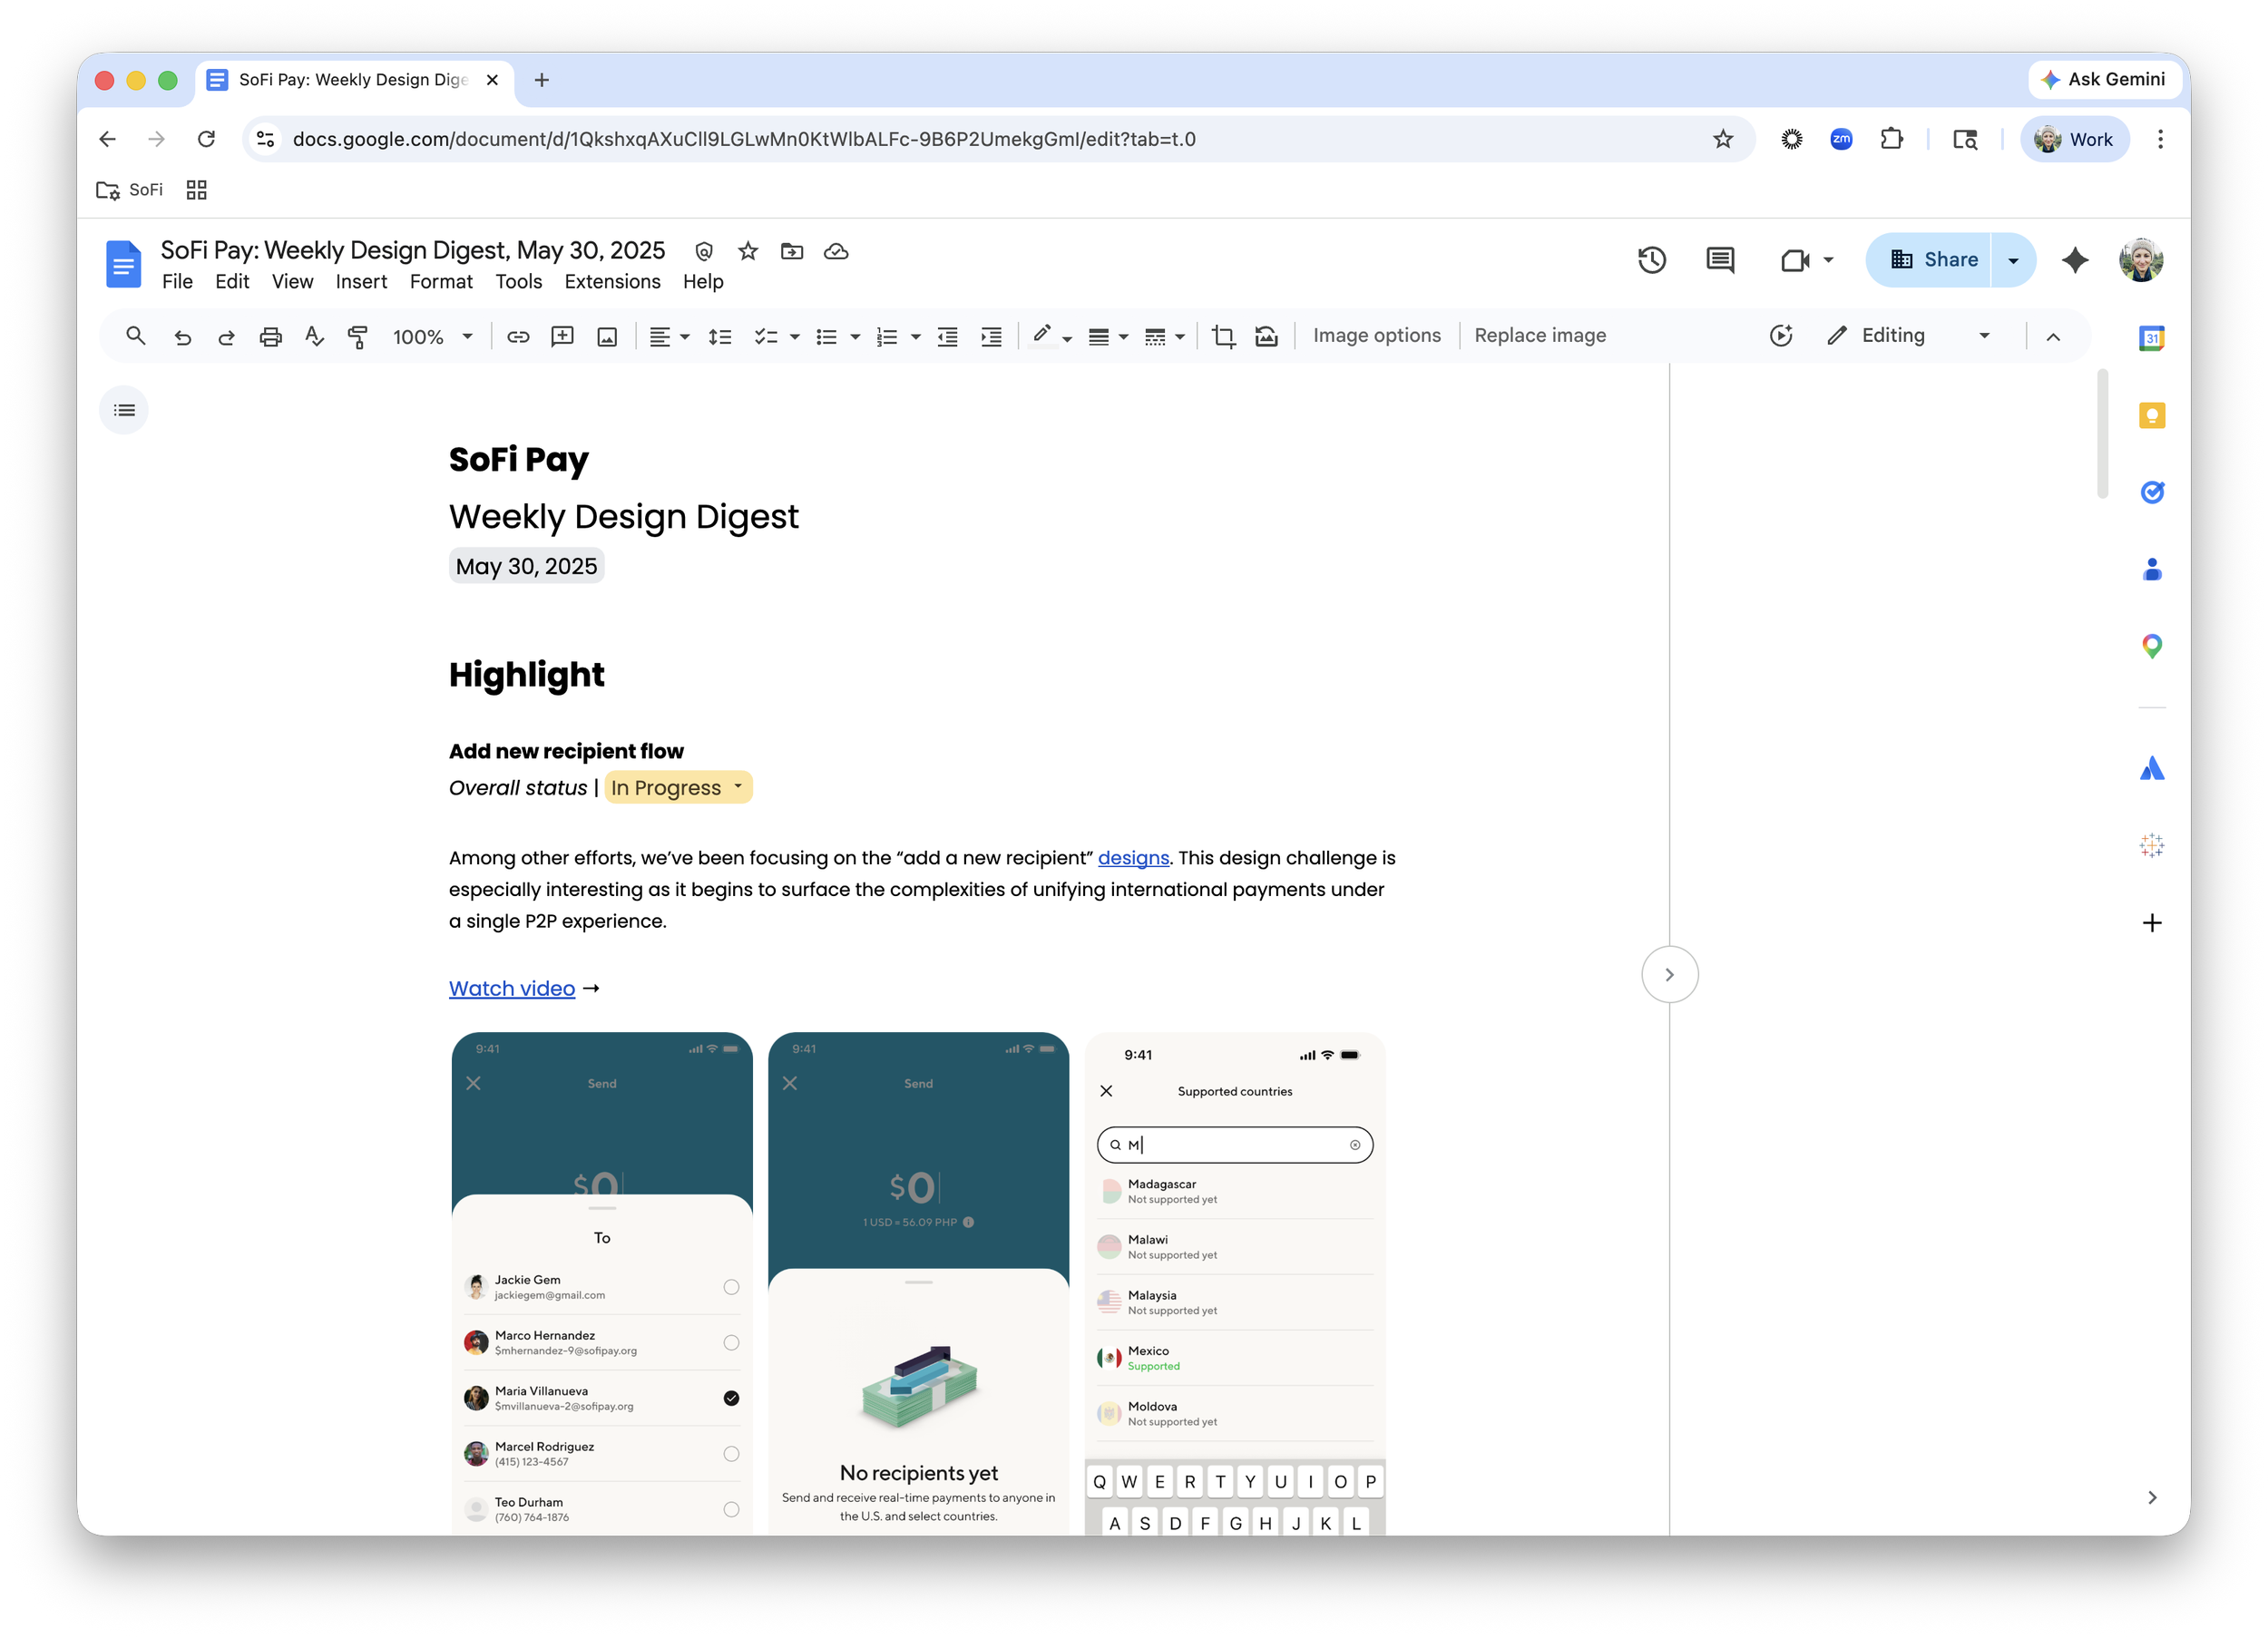Select the Marcel Rodriguez radio button
The height and width of the screenshot is (1638, 2268).
pyautogui.click(x=731, y=1453)
